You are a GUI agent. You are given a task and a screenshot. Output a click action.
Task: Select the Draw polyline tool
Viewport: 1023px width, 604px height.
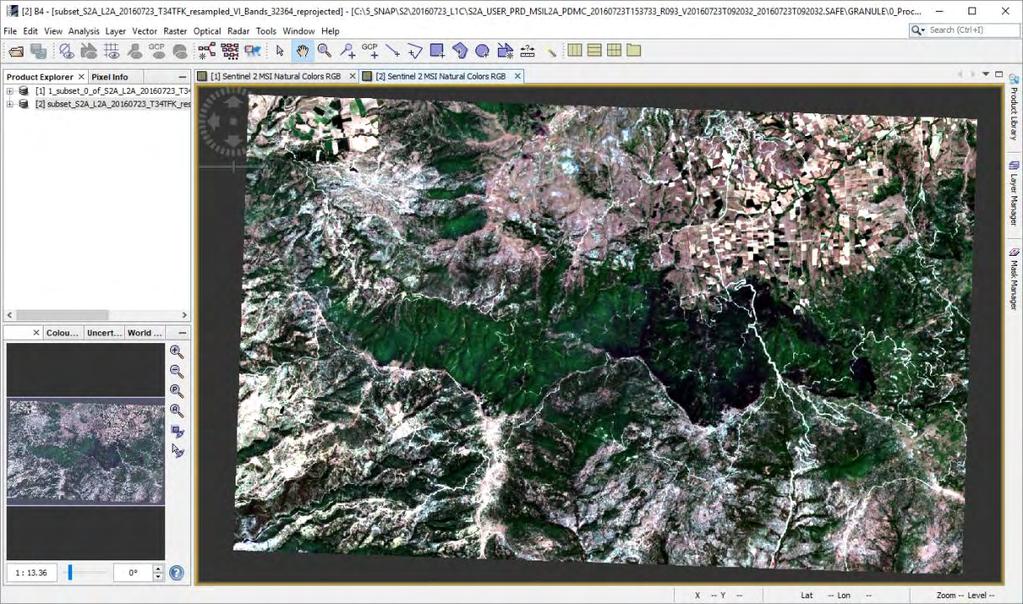click(x=415, y=51)
